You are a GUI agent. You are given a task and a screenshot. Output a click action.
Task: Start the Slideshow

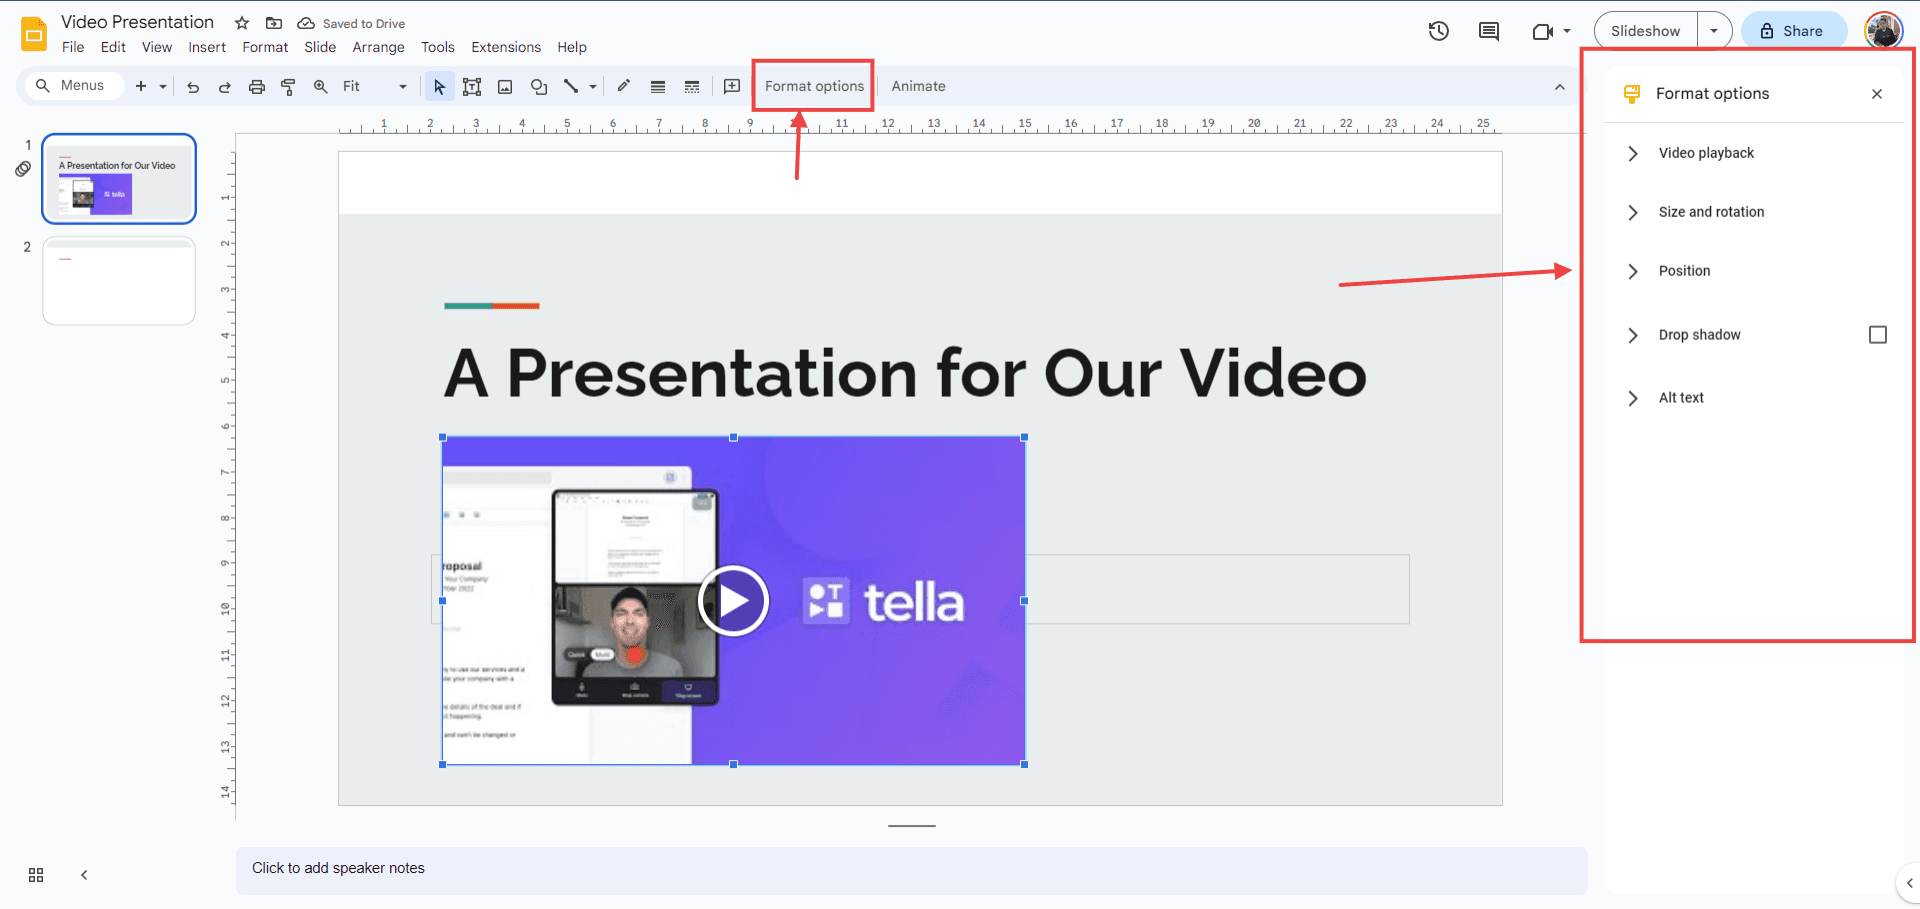click(x=1645, y=31)
